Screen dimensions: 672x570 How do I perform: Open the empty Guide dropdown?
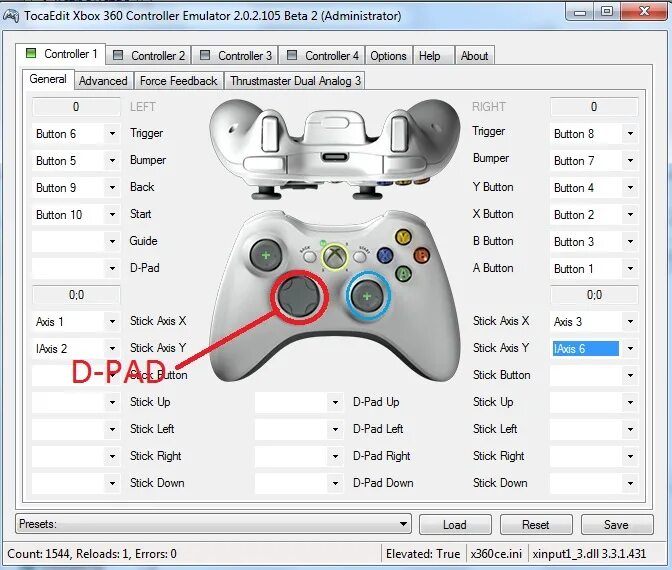click(112, 242)
